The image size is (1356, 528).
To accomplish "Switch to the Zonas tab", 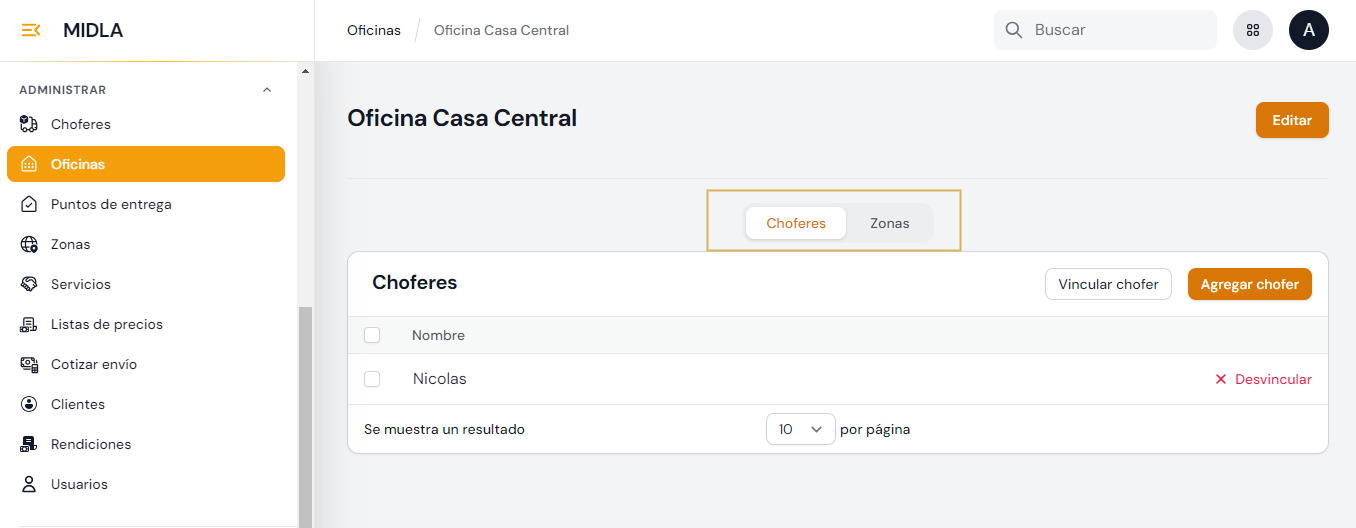I will click(x=889, y=223).
